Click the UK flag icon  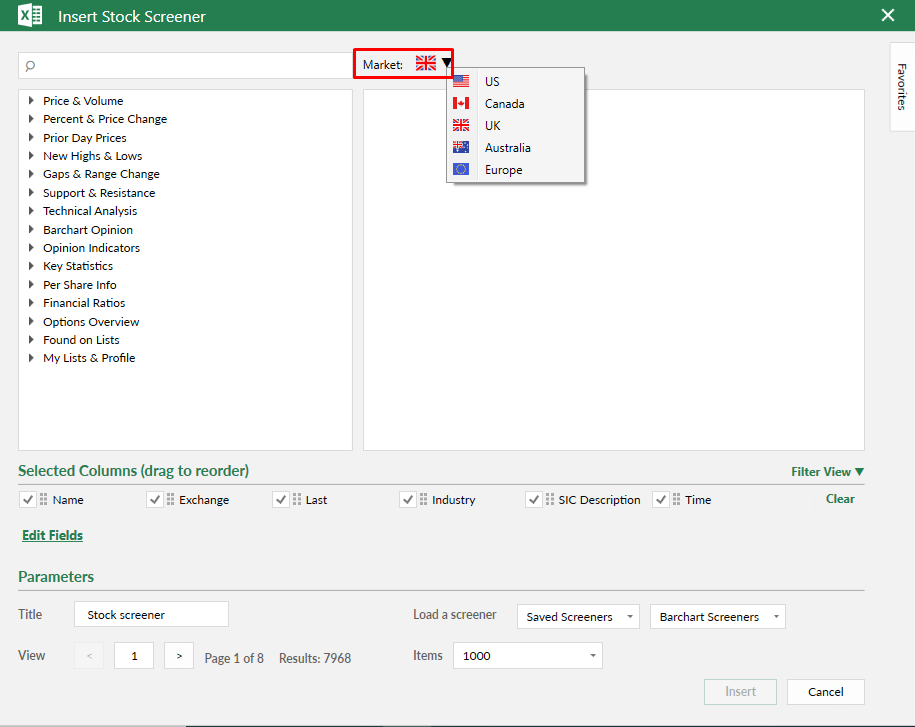click(x=461, y=125)
